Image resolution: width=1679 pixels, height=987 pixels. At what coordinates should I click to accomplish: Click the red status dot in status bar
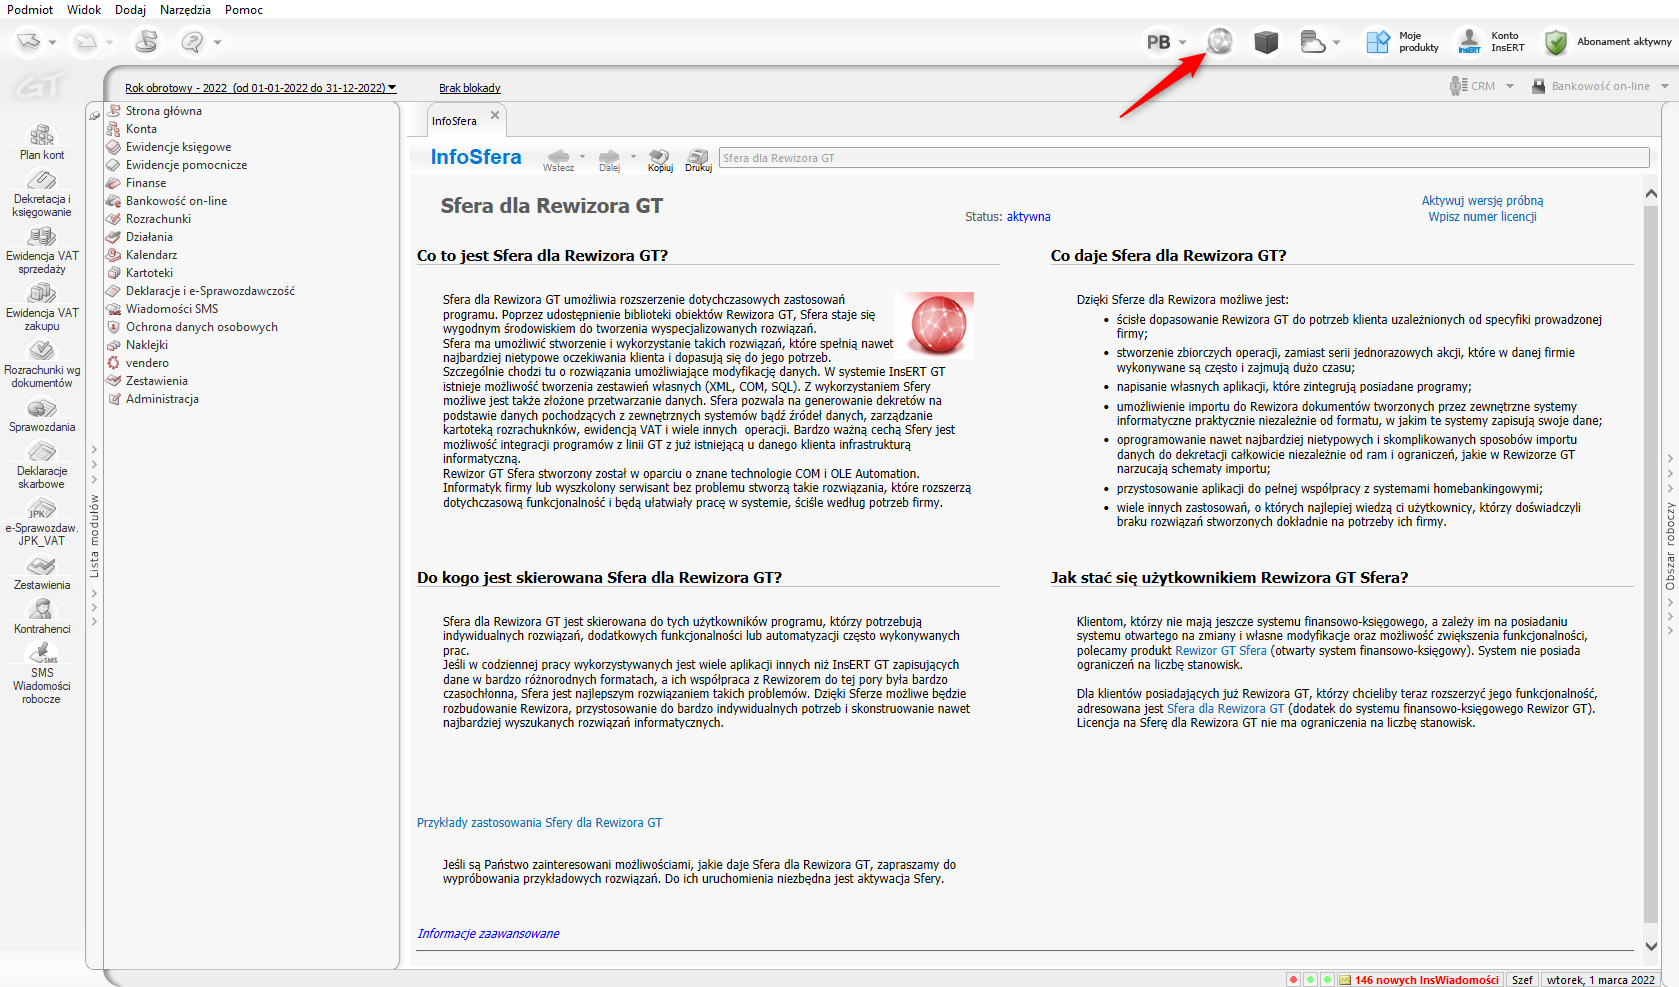(x=1293, y=980)
